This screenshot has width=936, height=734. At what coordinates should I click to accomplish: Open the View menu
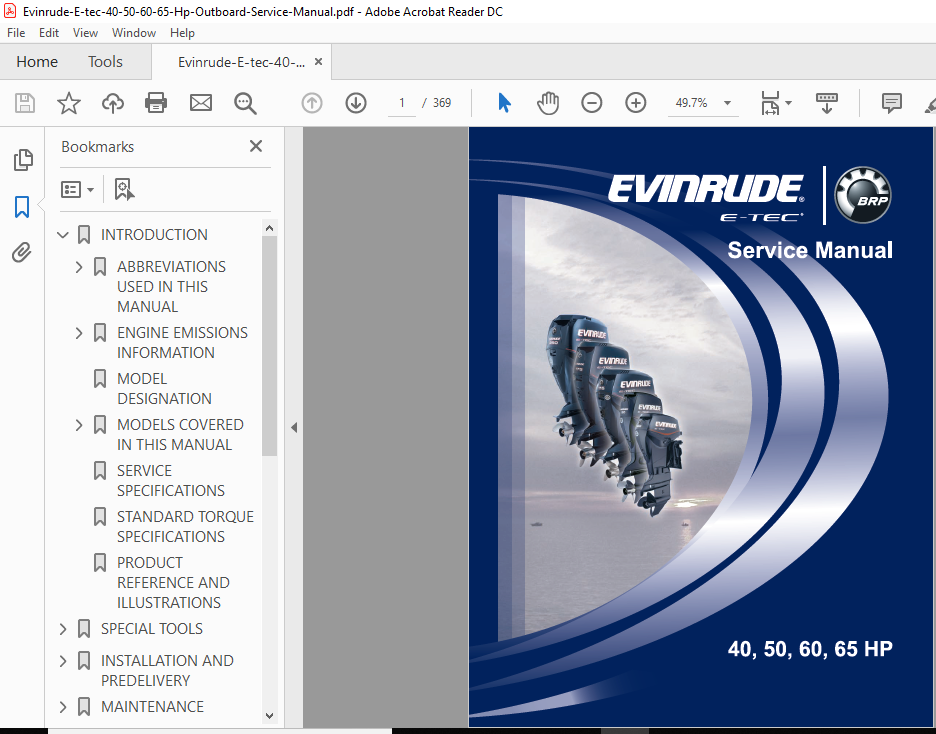pos(85,33)
